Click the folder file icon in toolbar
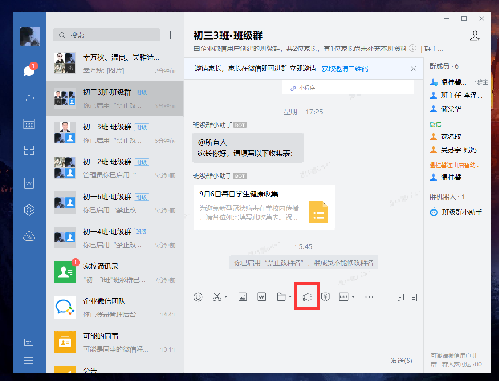Screen dimensions: 500x381 (281, 297)
